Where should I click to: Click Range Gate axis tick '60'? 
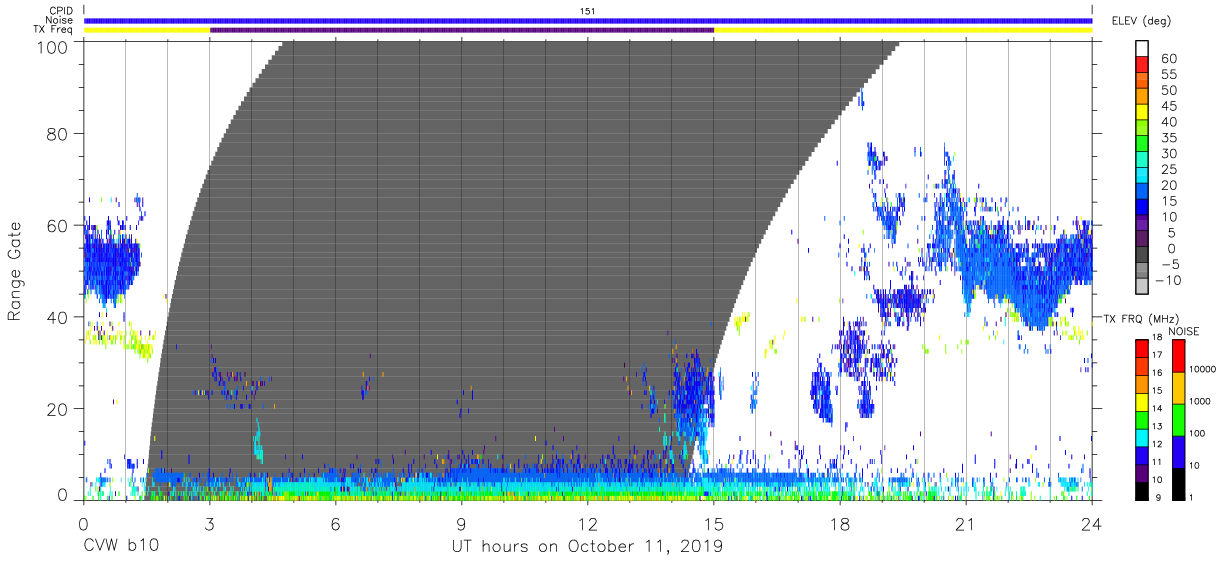(56, 226)
